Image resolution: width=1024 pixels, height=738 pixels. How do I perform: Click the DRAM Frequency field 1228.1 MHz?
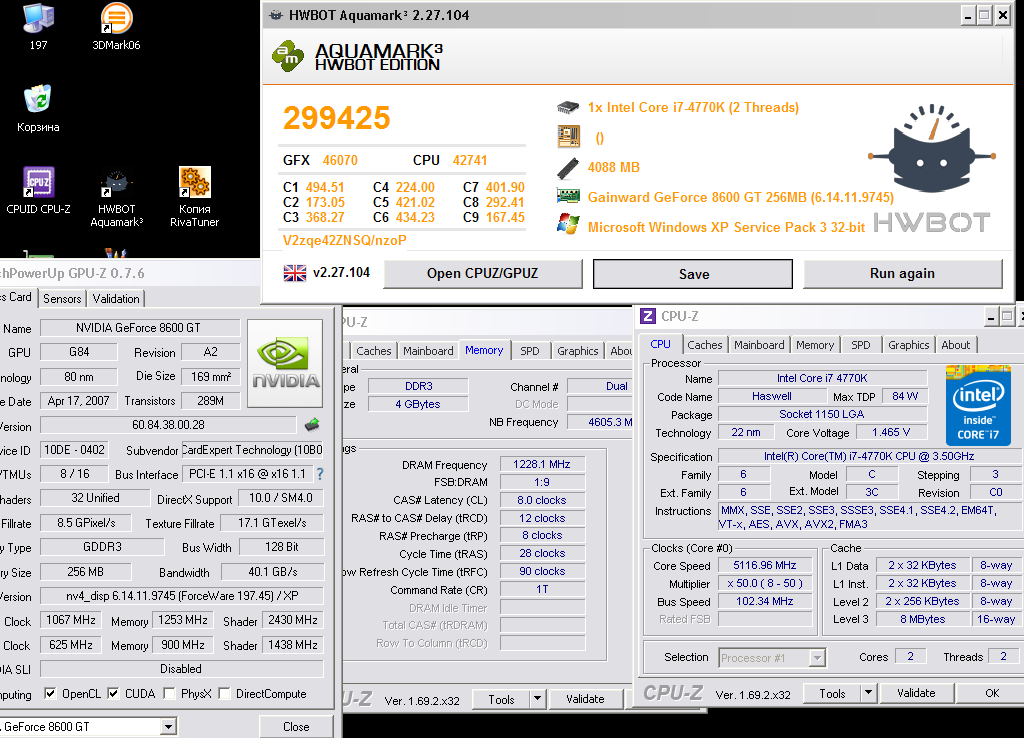[x=541, y=464]
